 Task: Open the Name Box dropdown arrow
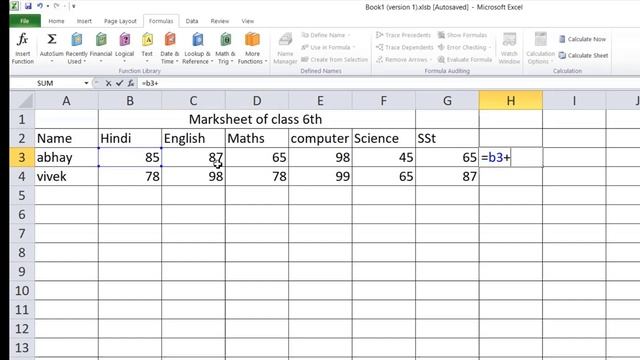point(86,83)
